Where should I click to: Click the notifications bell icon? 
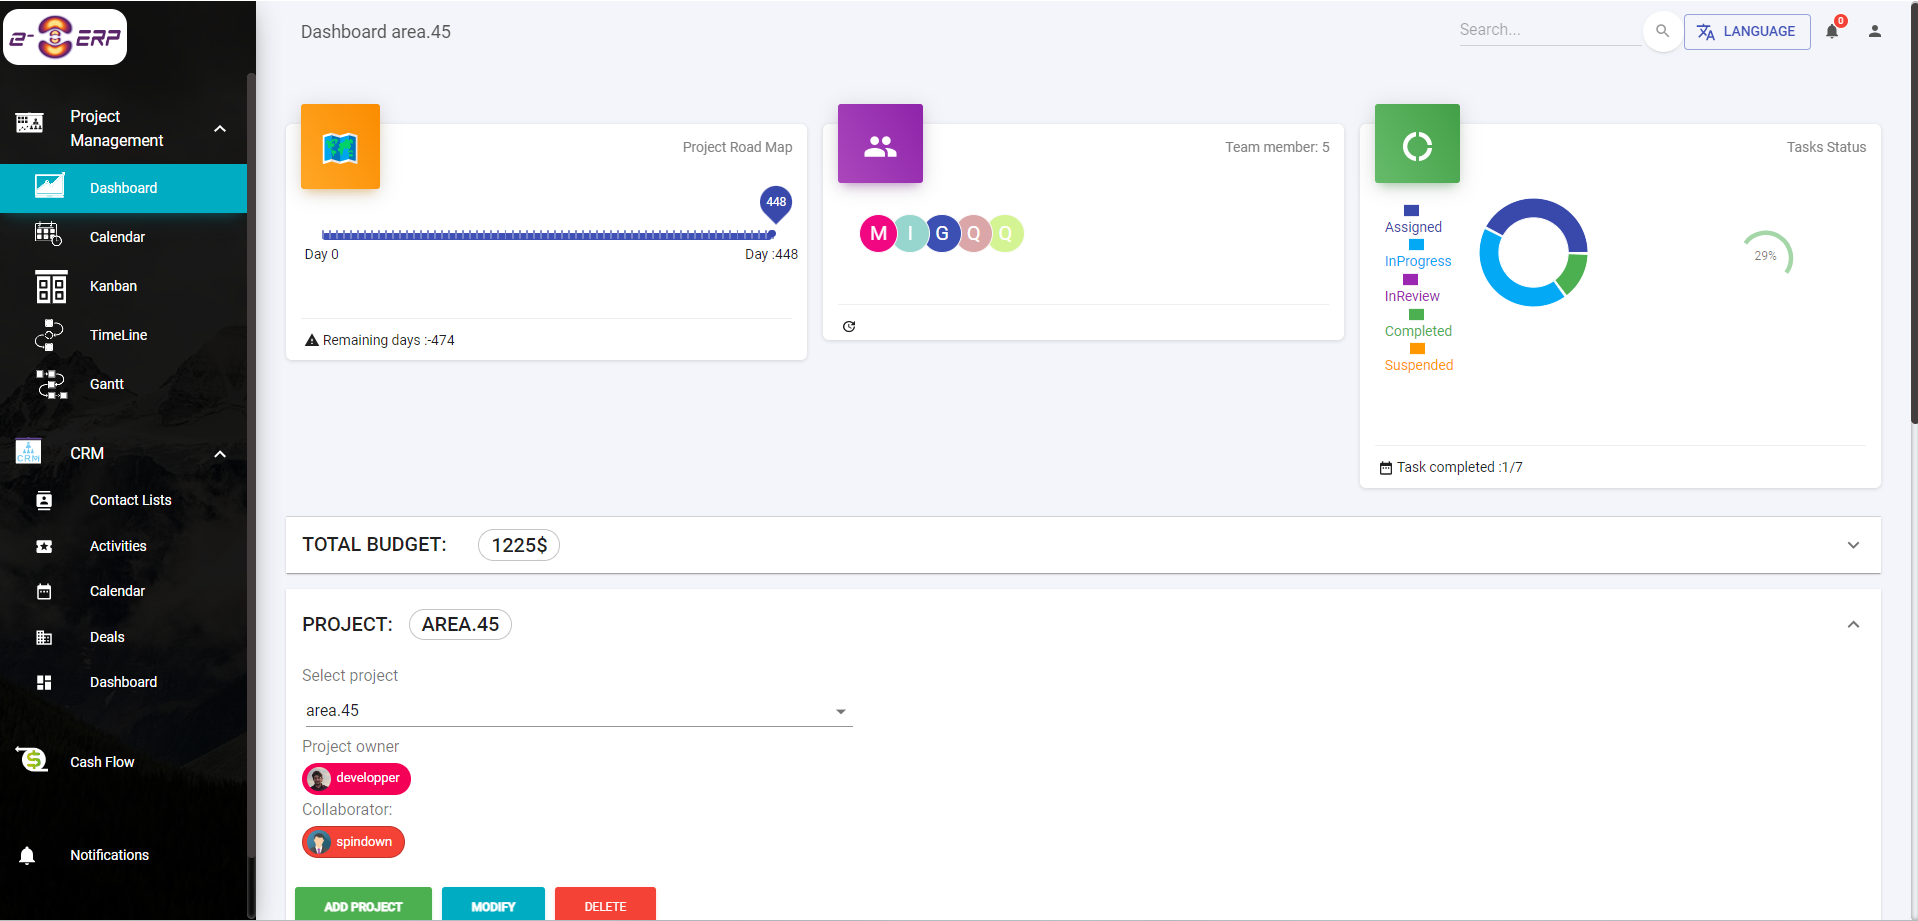point(1831,31)
